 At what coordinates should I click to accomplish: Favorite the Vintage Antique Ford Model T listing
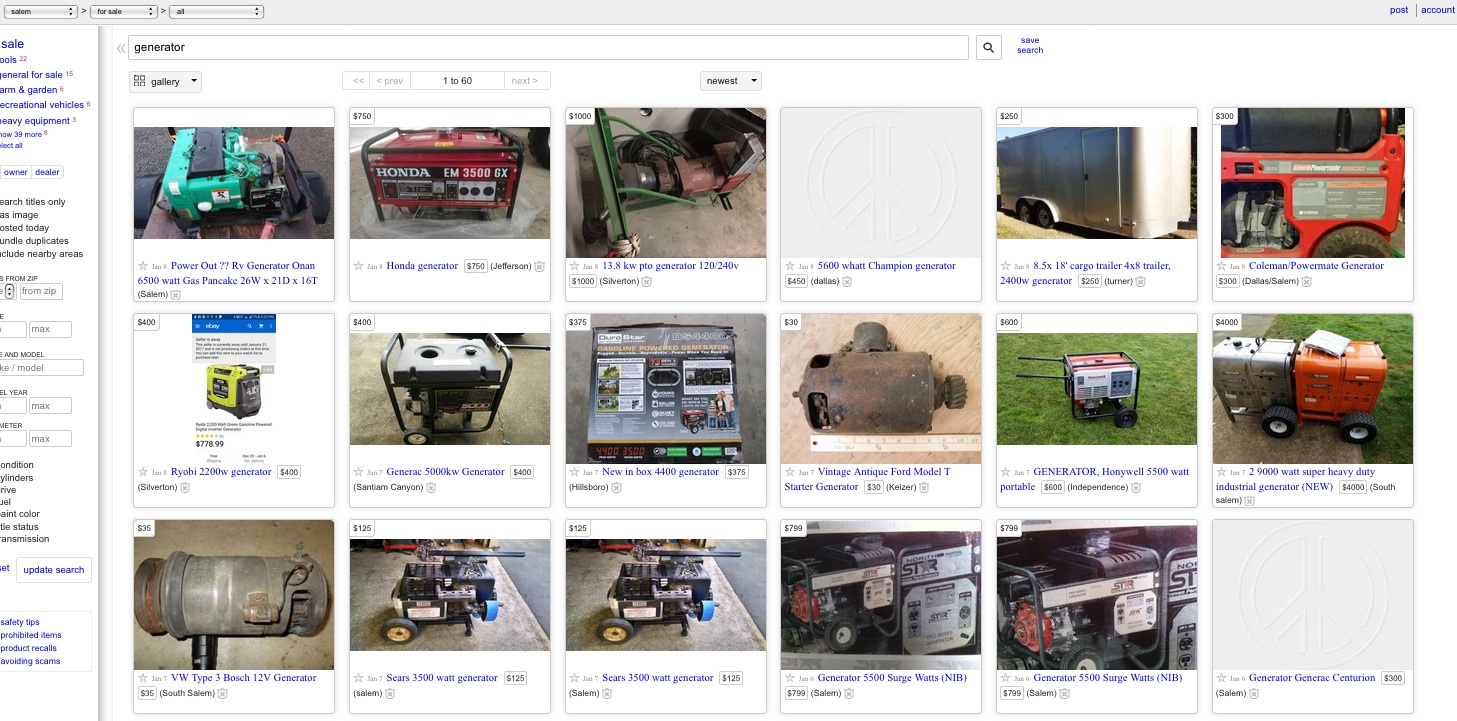790,472
